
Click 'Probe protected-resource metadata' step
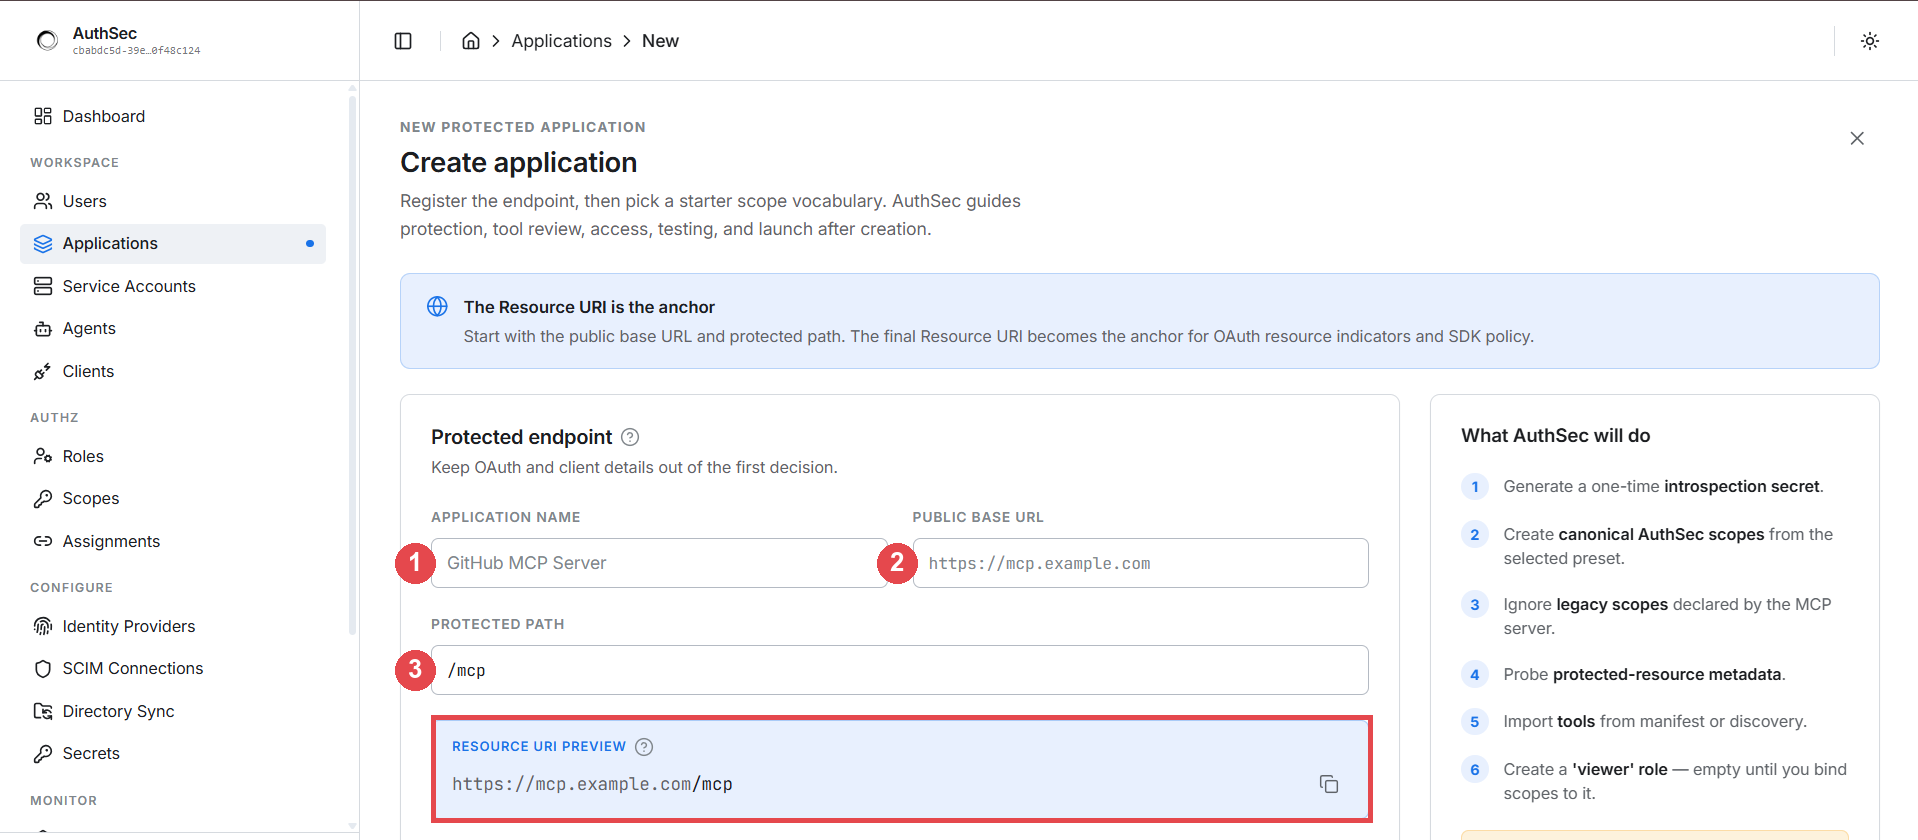(1644, 674)
